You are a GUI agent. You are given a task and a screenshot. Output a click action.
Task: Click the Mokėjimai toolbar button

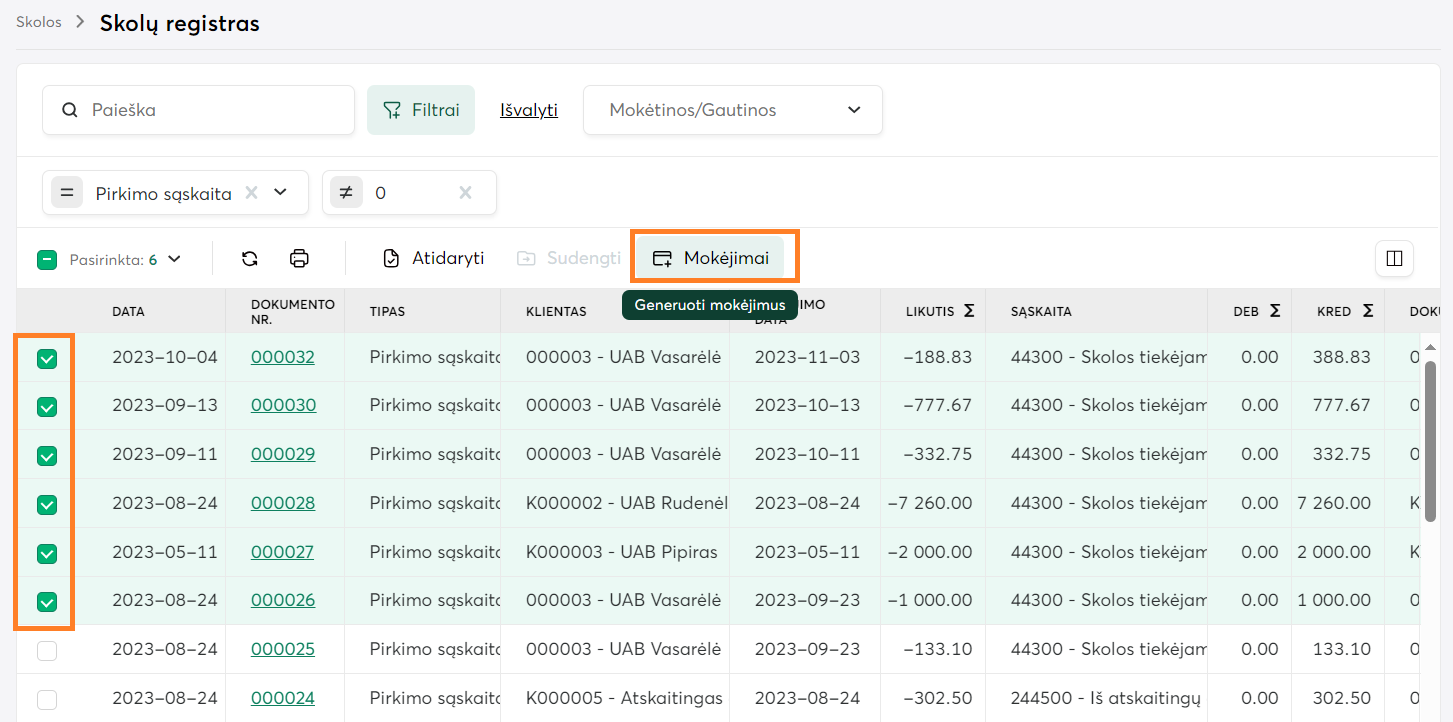[712, 258]
